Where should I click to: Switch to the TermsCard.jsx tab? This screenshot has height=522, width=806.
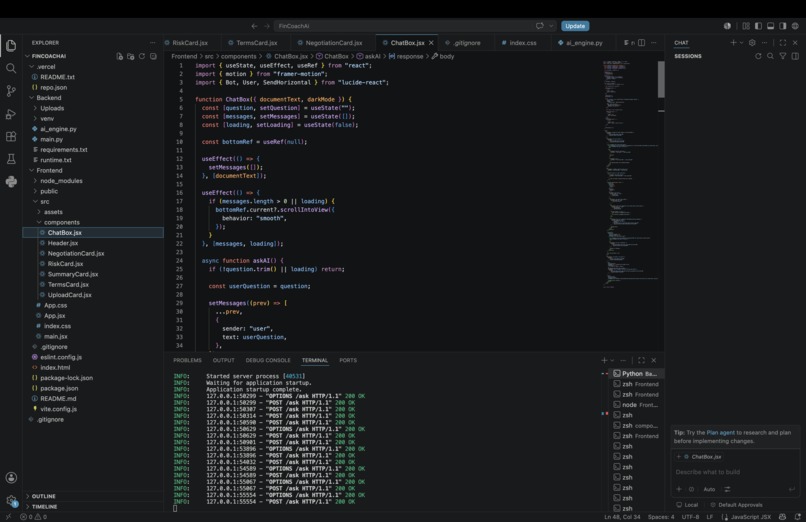pos(257,43)
